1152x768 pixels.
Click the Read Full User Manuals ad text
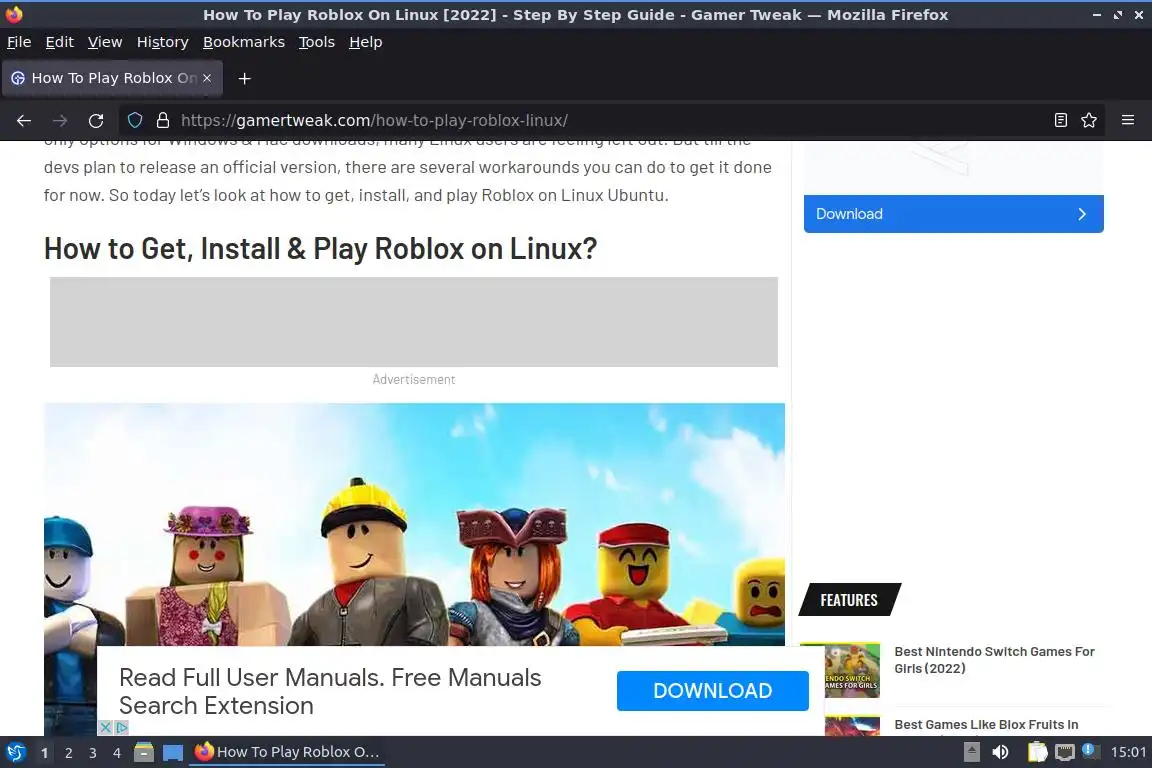(330, 691)
